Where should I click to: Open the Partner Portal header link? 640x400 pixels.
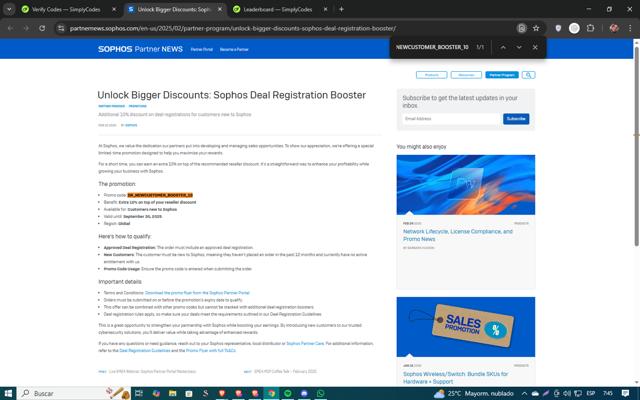202,49
